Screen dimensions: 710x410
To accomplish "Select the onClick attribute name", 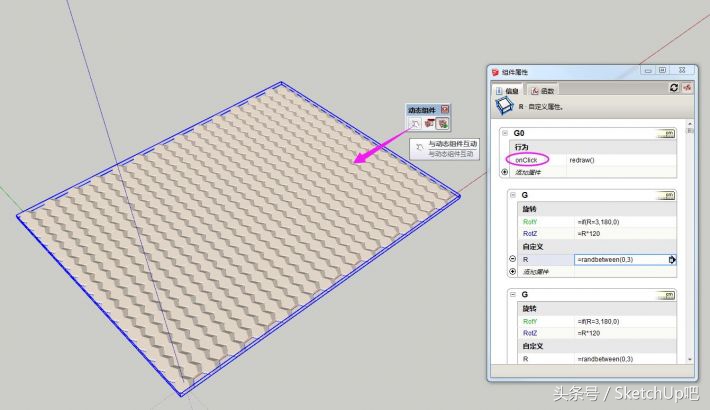I will coord(526,160).
